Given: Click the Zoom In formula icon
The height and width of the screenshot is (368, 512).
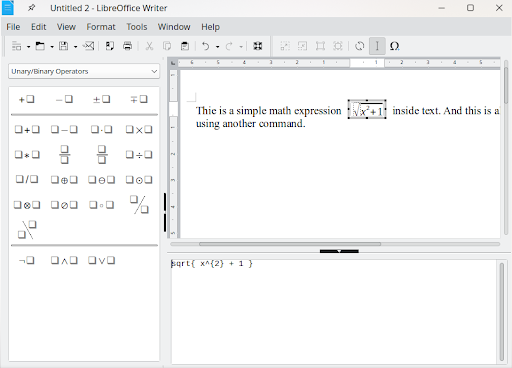Looking at the screenshot, I should tap(285, 46).
